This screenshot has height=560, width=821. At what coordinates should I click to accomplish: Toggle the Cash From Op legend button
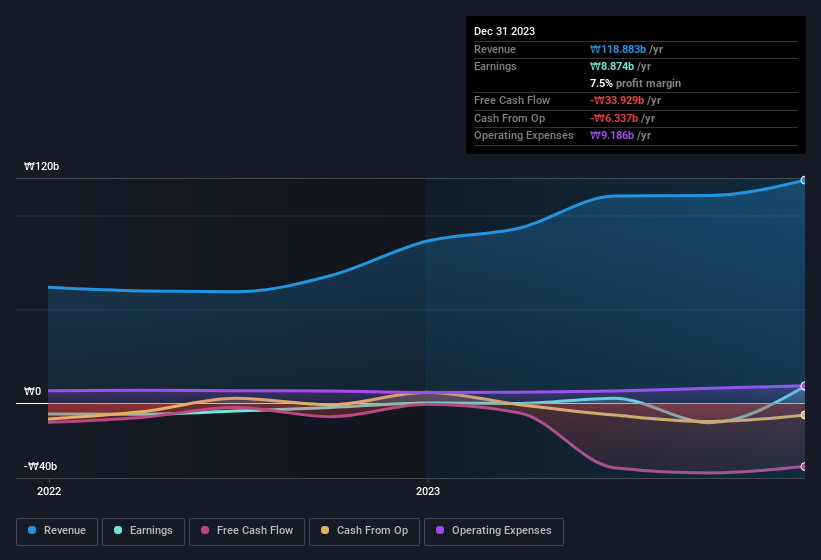pyautogui.click(x=364, y=531)
